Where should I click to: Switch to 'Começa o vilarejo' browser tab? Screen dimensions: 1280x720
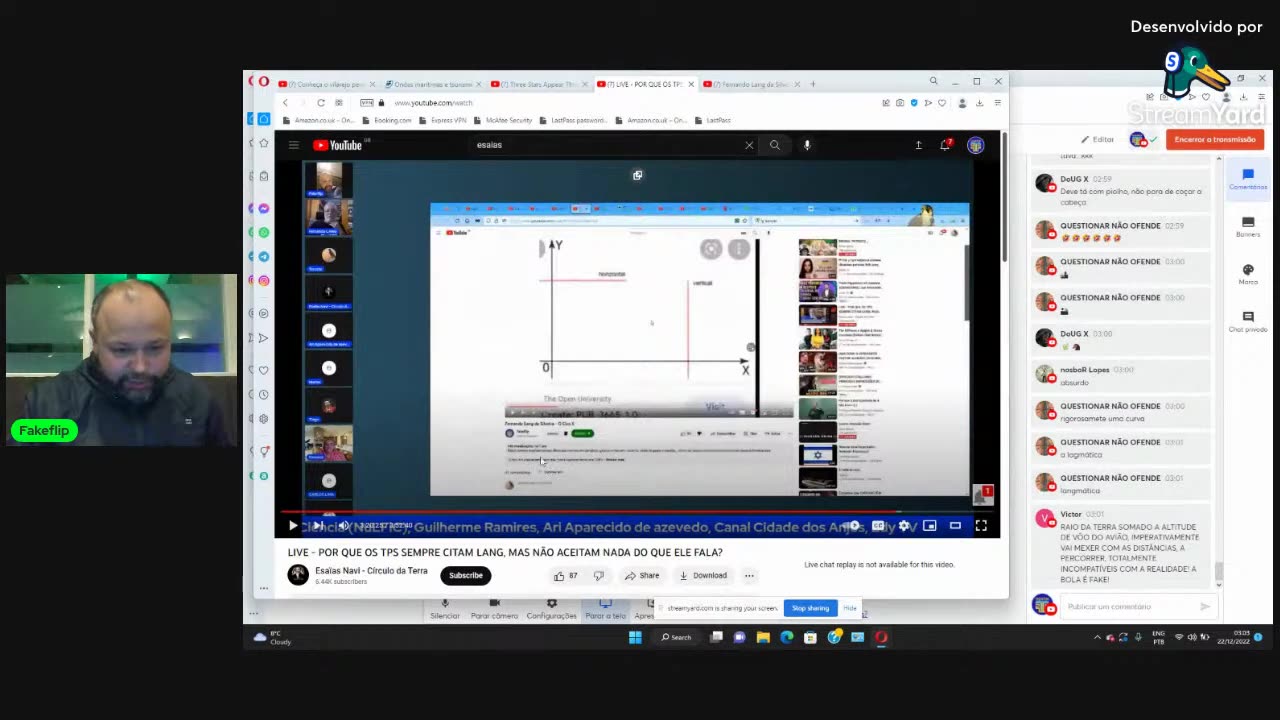point(324,85)
